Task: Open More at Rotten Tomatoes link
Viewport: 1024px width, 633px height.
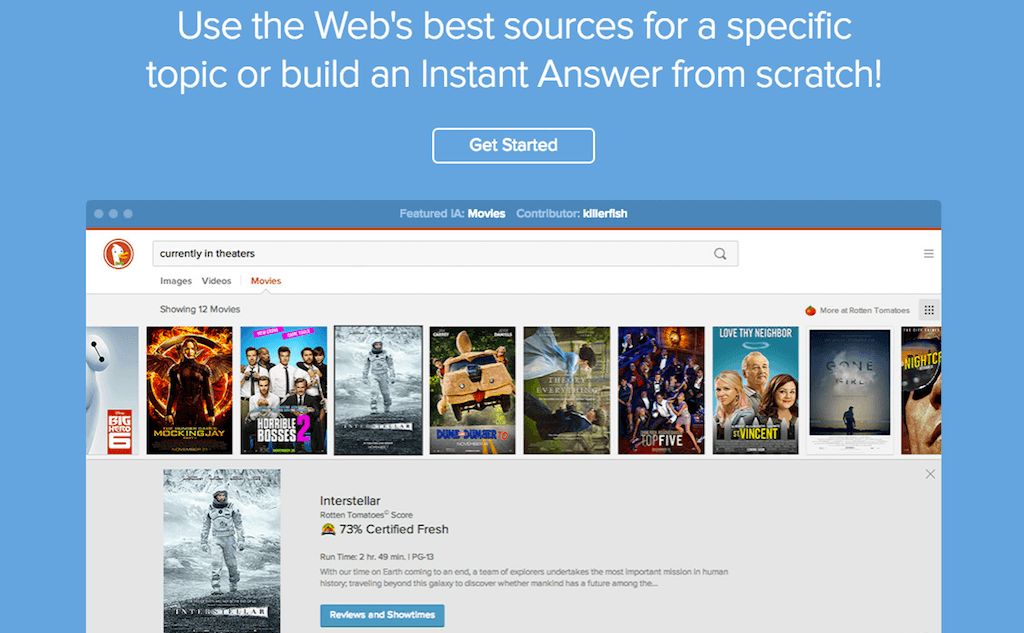Action: (x=864, y=311)
